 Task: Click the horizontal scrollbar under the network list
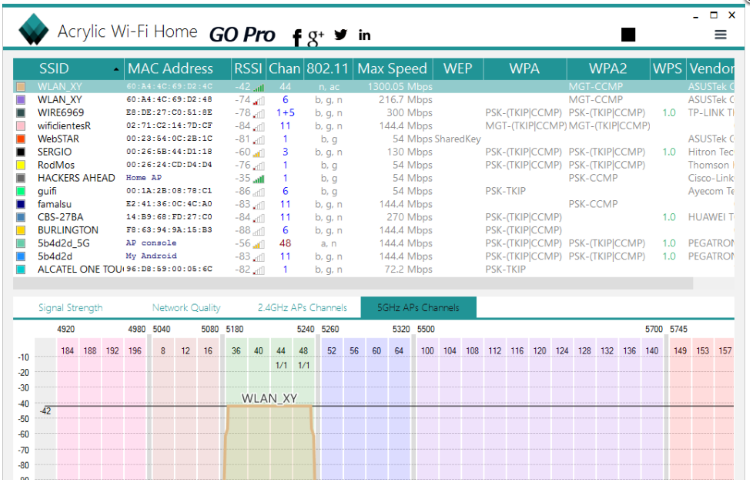coord(353,284)
